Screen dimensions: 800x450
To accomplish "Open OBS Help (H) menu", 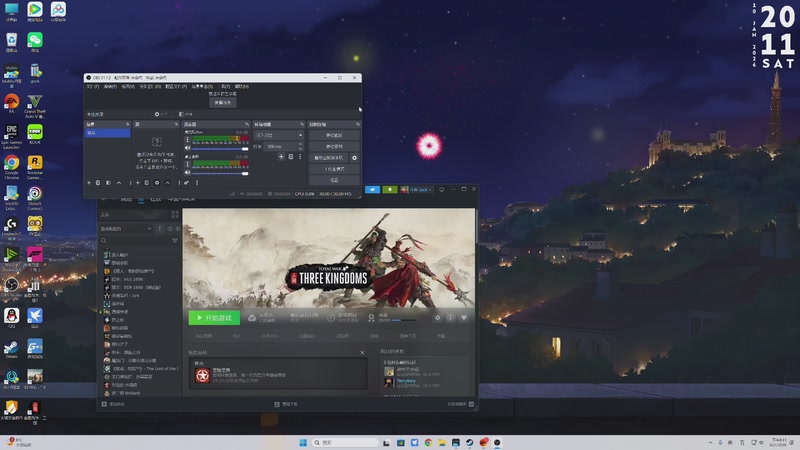I will pyautogui.click(x=242, y=87).
